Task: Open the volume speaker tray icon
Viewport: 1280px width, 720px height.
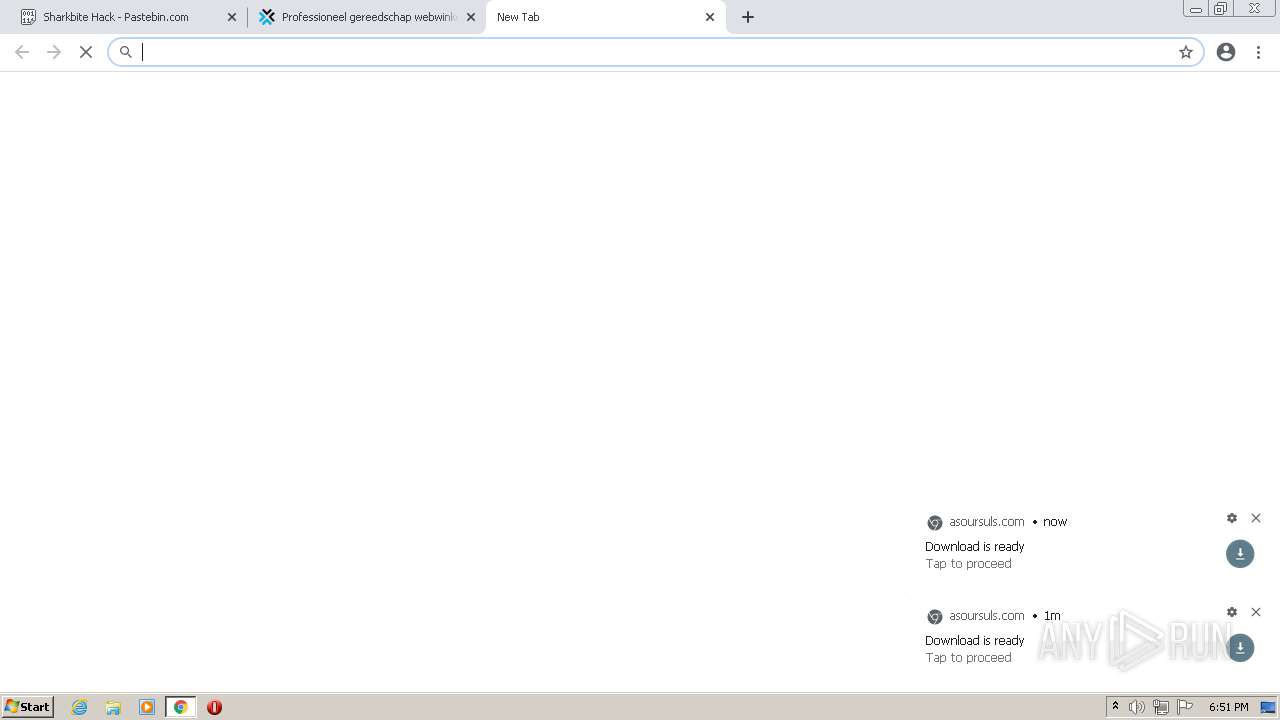Action: (x=1137, y=707)
